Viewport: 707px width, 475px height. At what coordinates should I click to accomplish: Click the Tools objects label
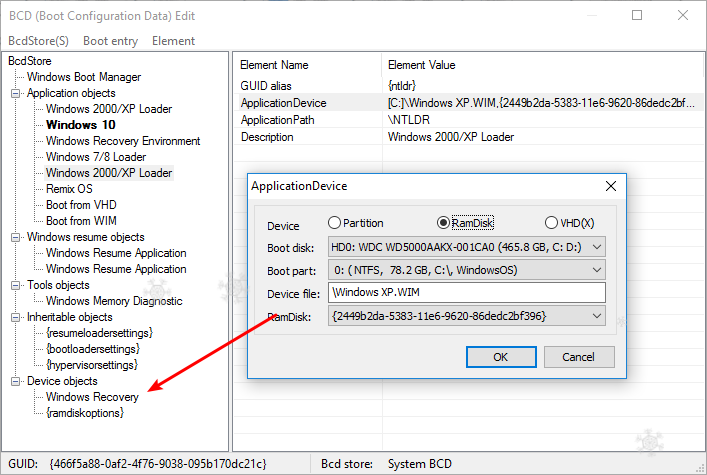(58, 286)
